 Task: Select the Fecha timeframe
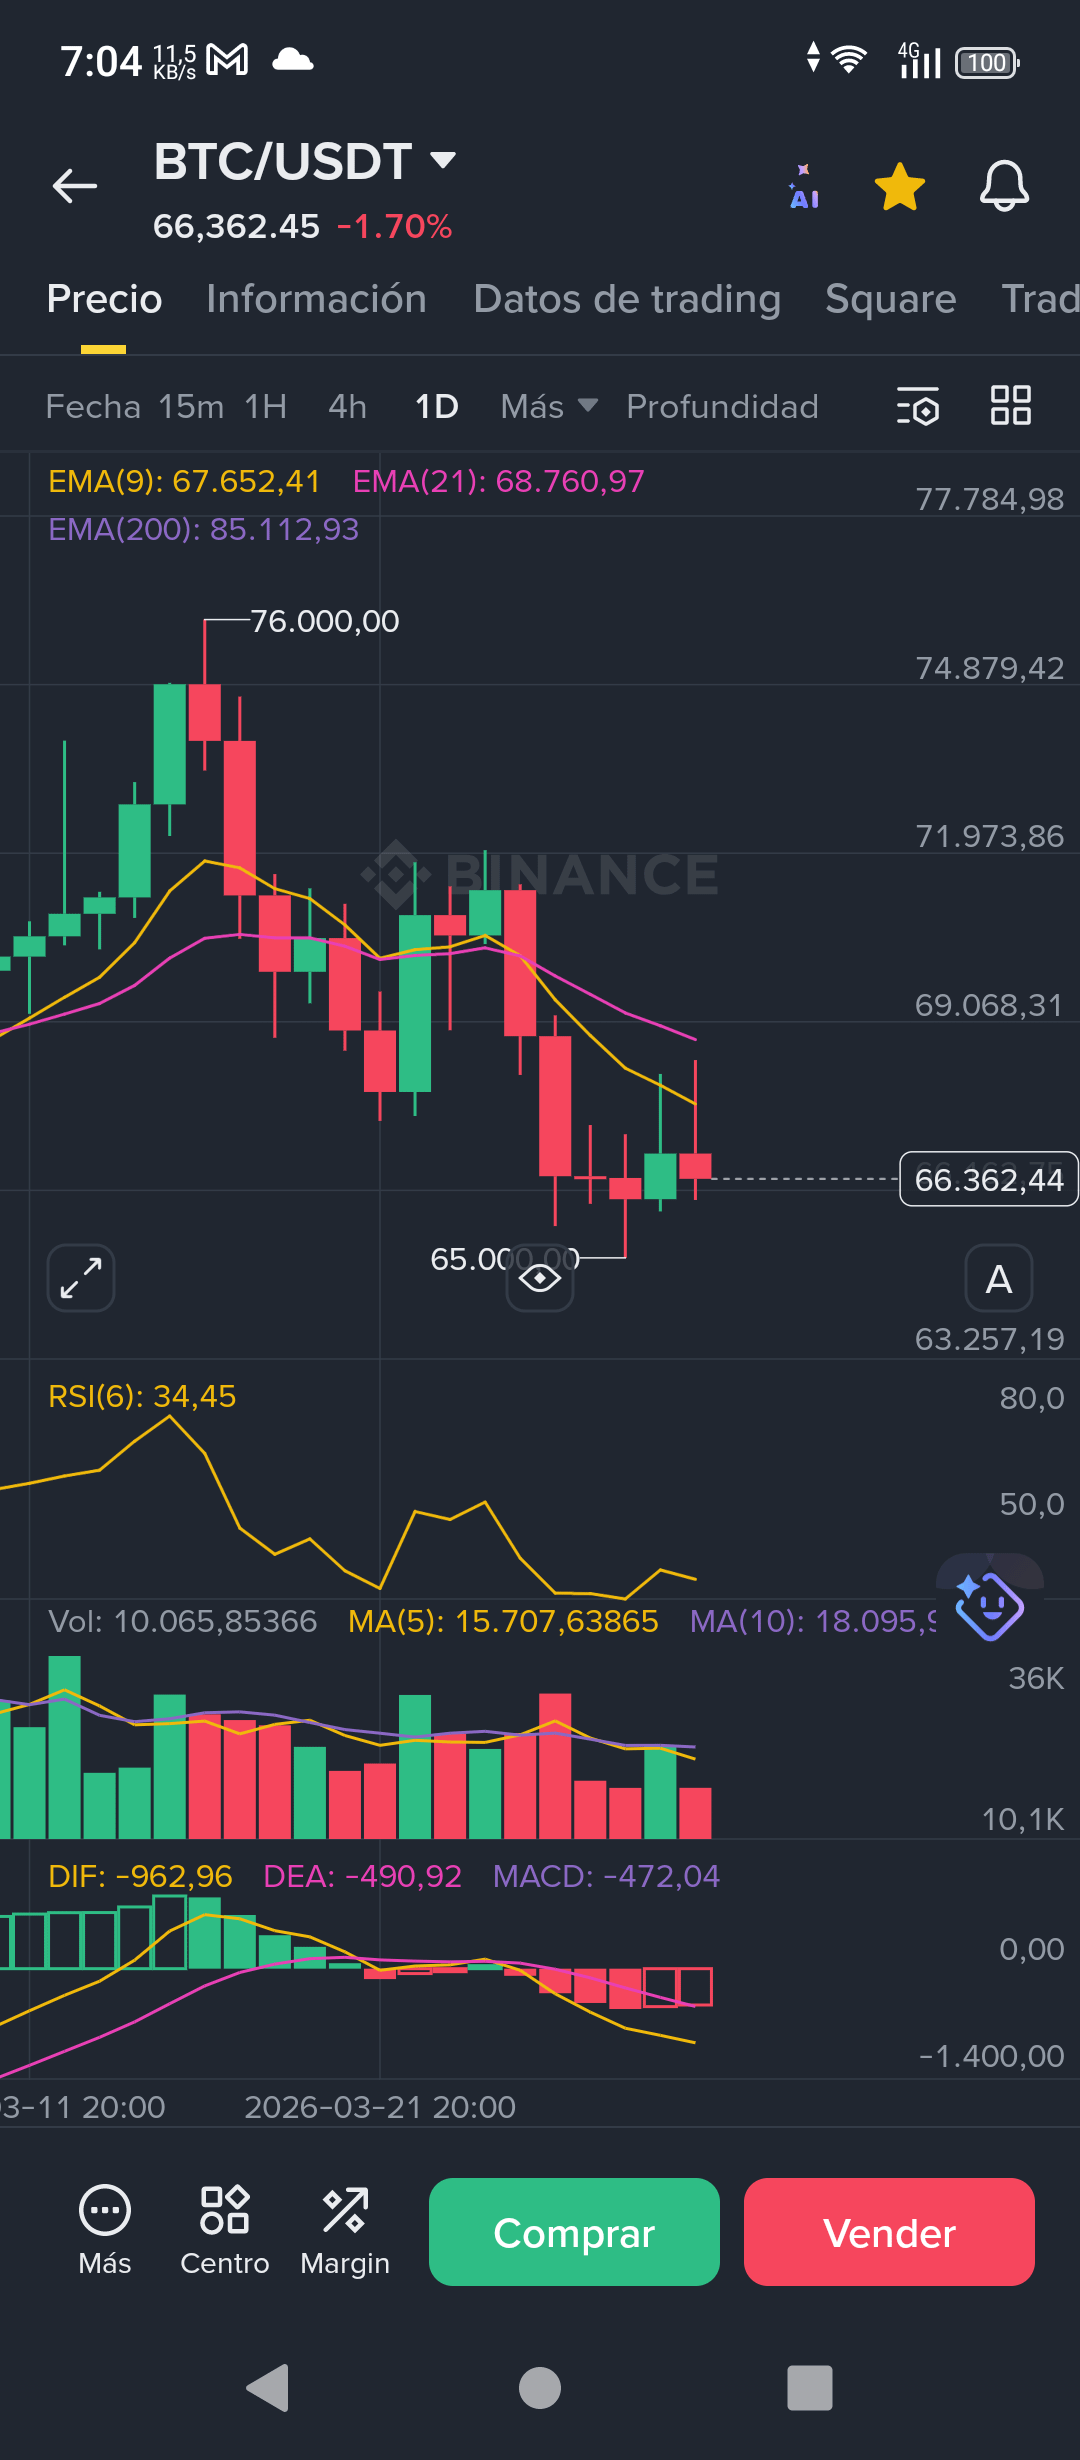coord(93,407)
